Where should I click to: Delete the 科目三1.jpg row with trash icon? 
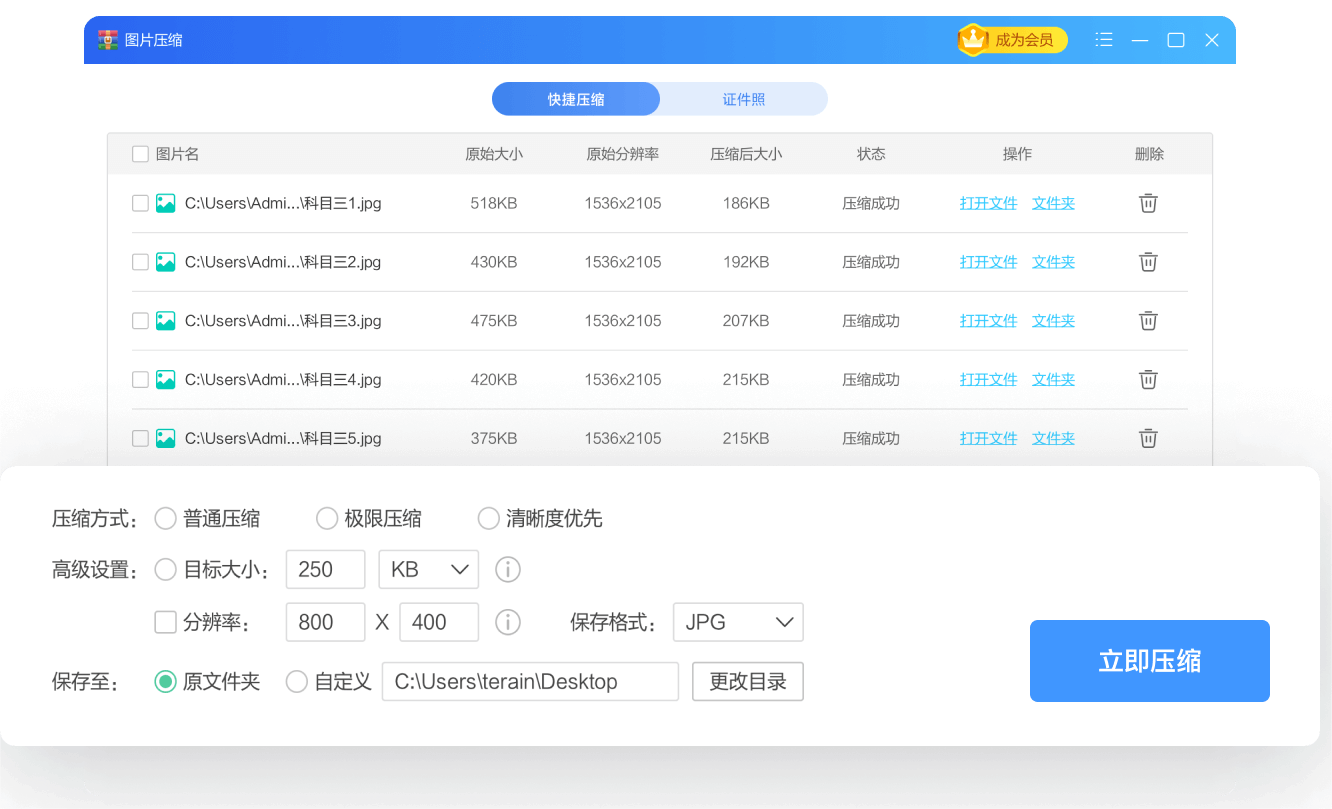(1149, 203)
